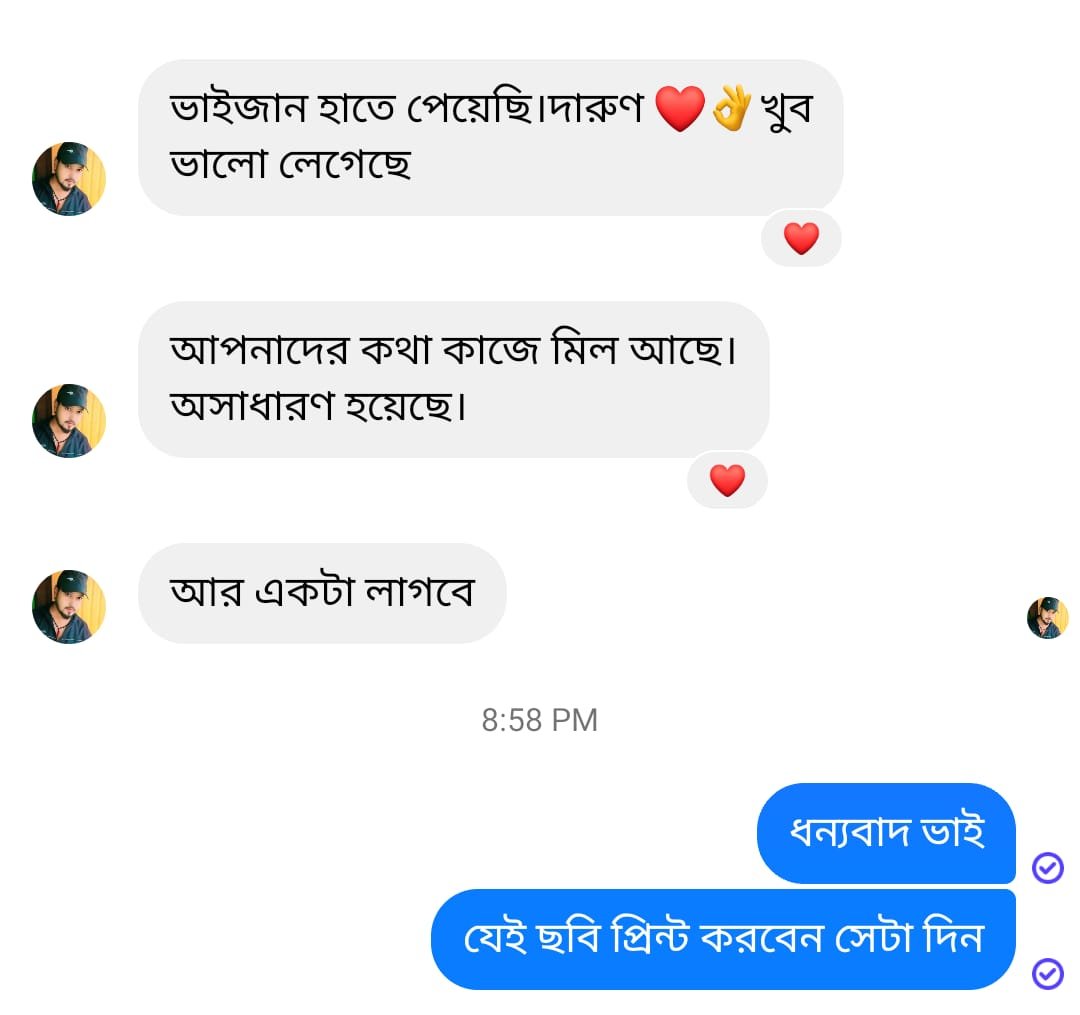The image size is (1080, 1015).
Task: Select the blue 'ধন্যবাদ ভাই' message bubble
Action: [886, 833]
